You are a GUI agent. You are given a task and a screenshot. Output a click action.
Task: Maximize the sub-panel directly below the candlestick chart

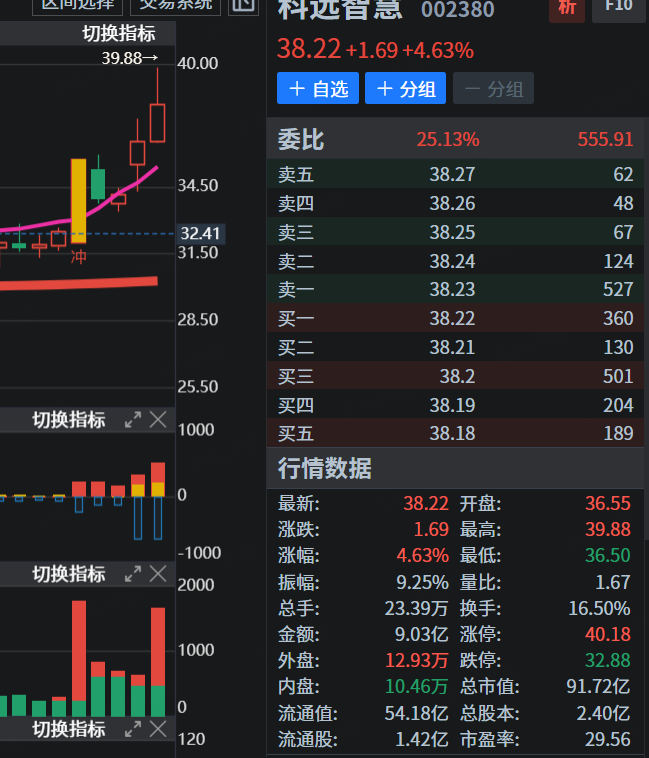[132, 420]
